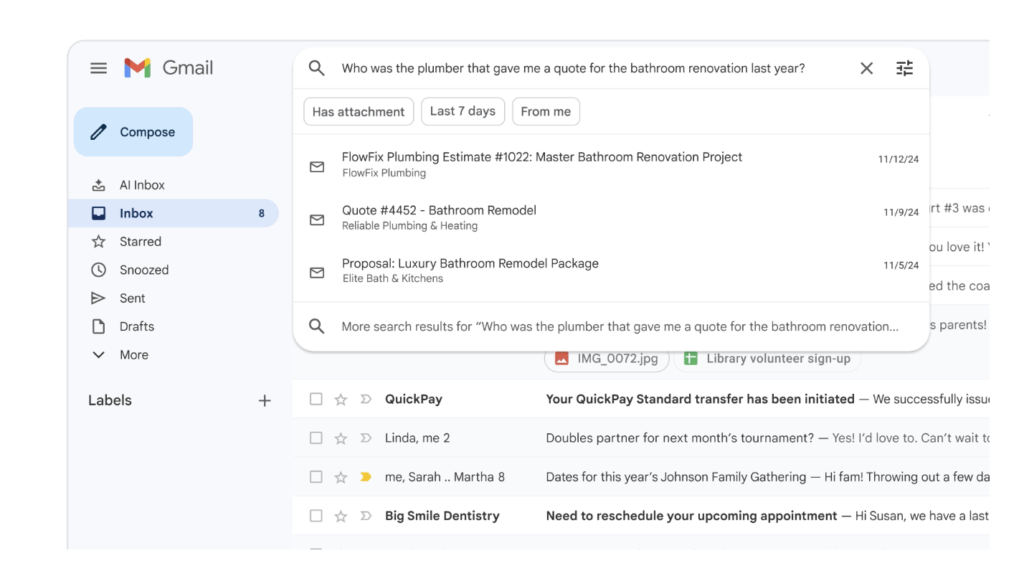Select the Big Smile Dentistry email checkbox
The height and width of the screenshot is (571, 1024).
[316, 515]
